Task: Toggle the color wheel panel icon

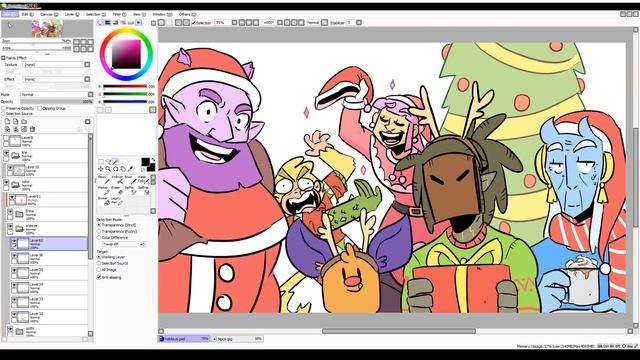Action: pos(100,23)
